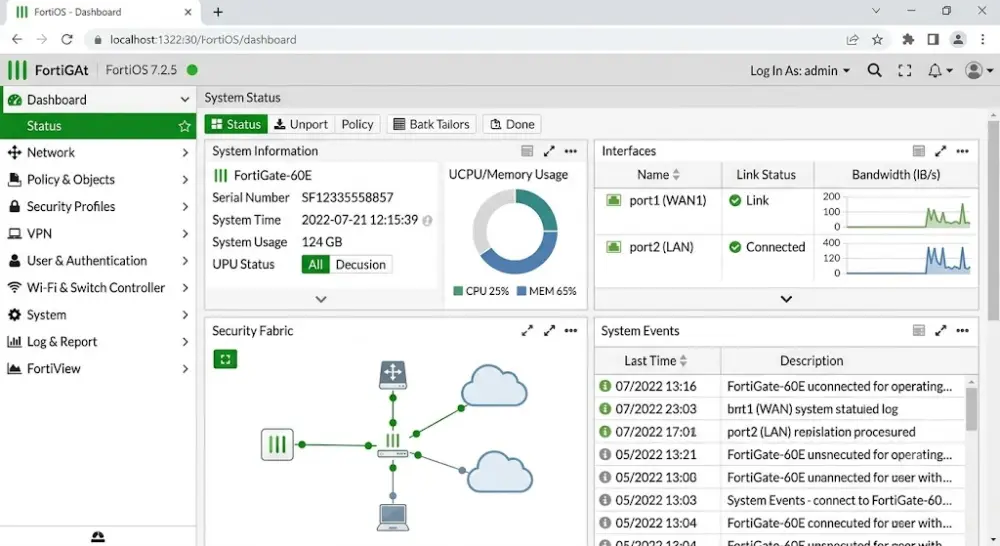Click the CPU/Memory donut chart

click(x=515, y=232)
